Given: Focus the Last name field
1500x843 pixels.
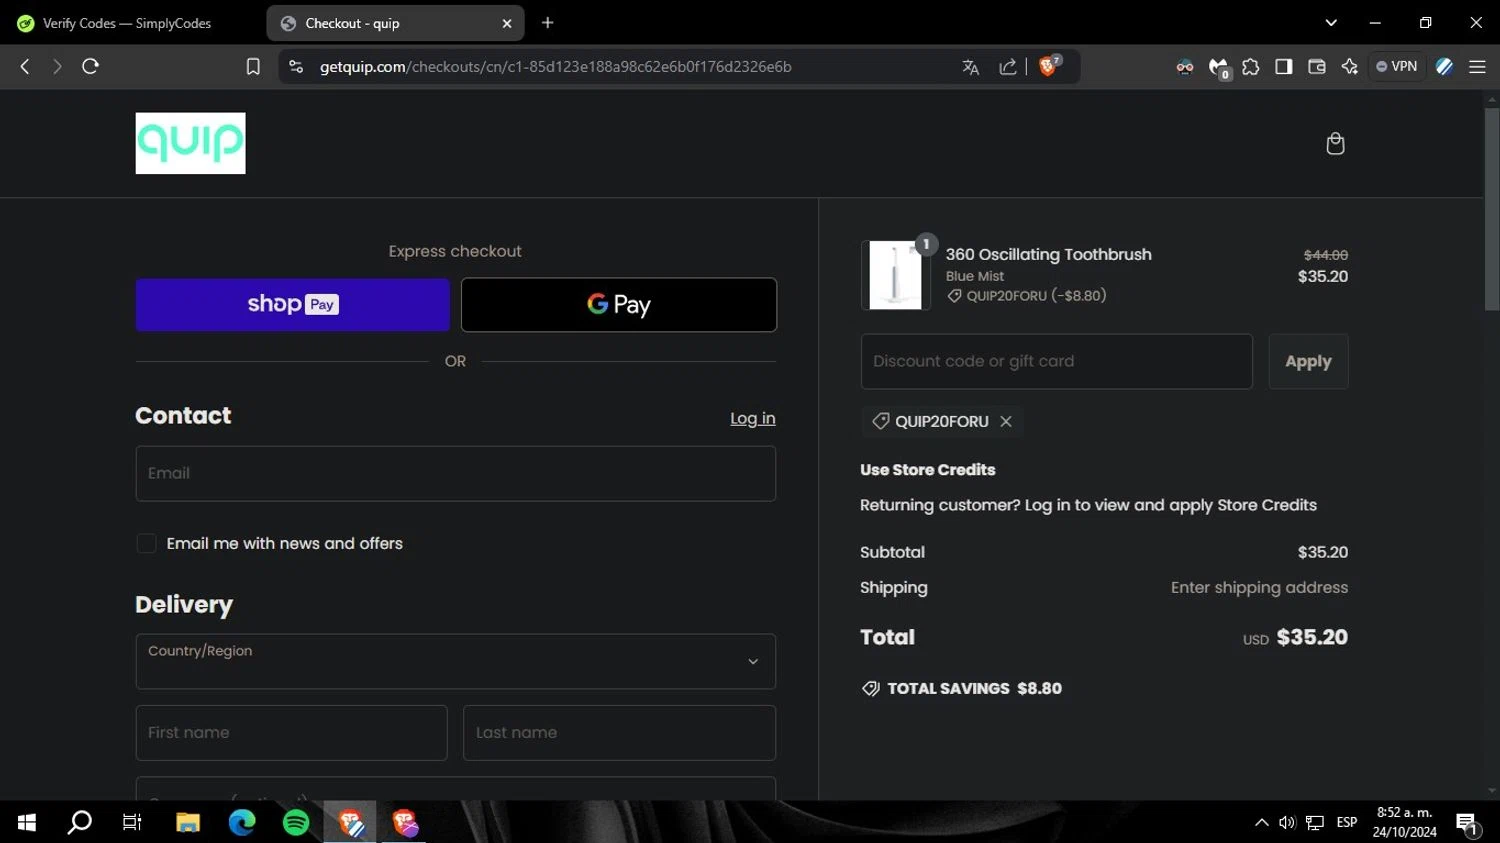Looking at the screenshot, I should pyautogui.click(x=620, y=733).
